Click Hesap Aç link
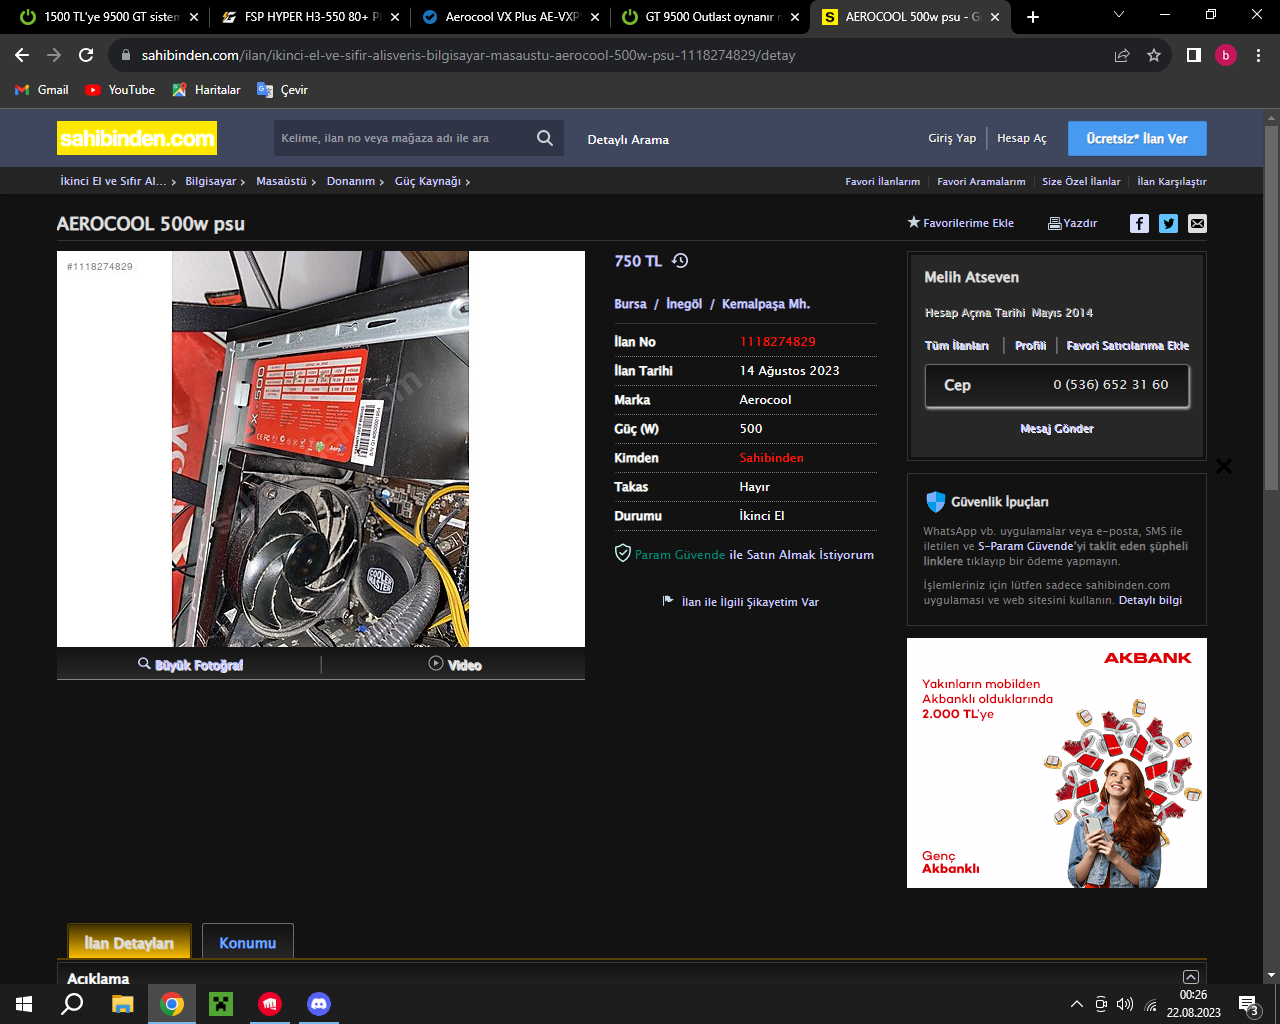The image size is (1280, 1024). [1022, 138]
